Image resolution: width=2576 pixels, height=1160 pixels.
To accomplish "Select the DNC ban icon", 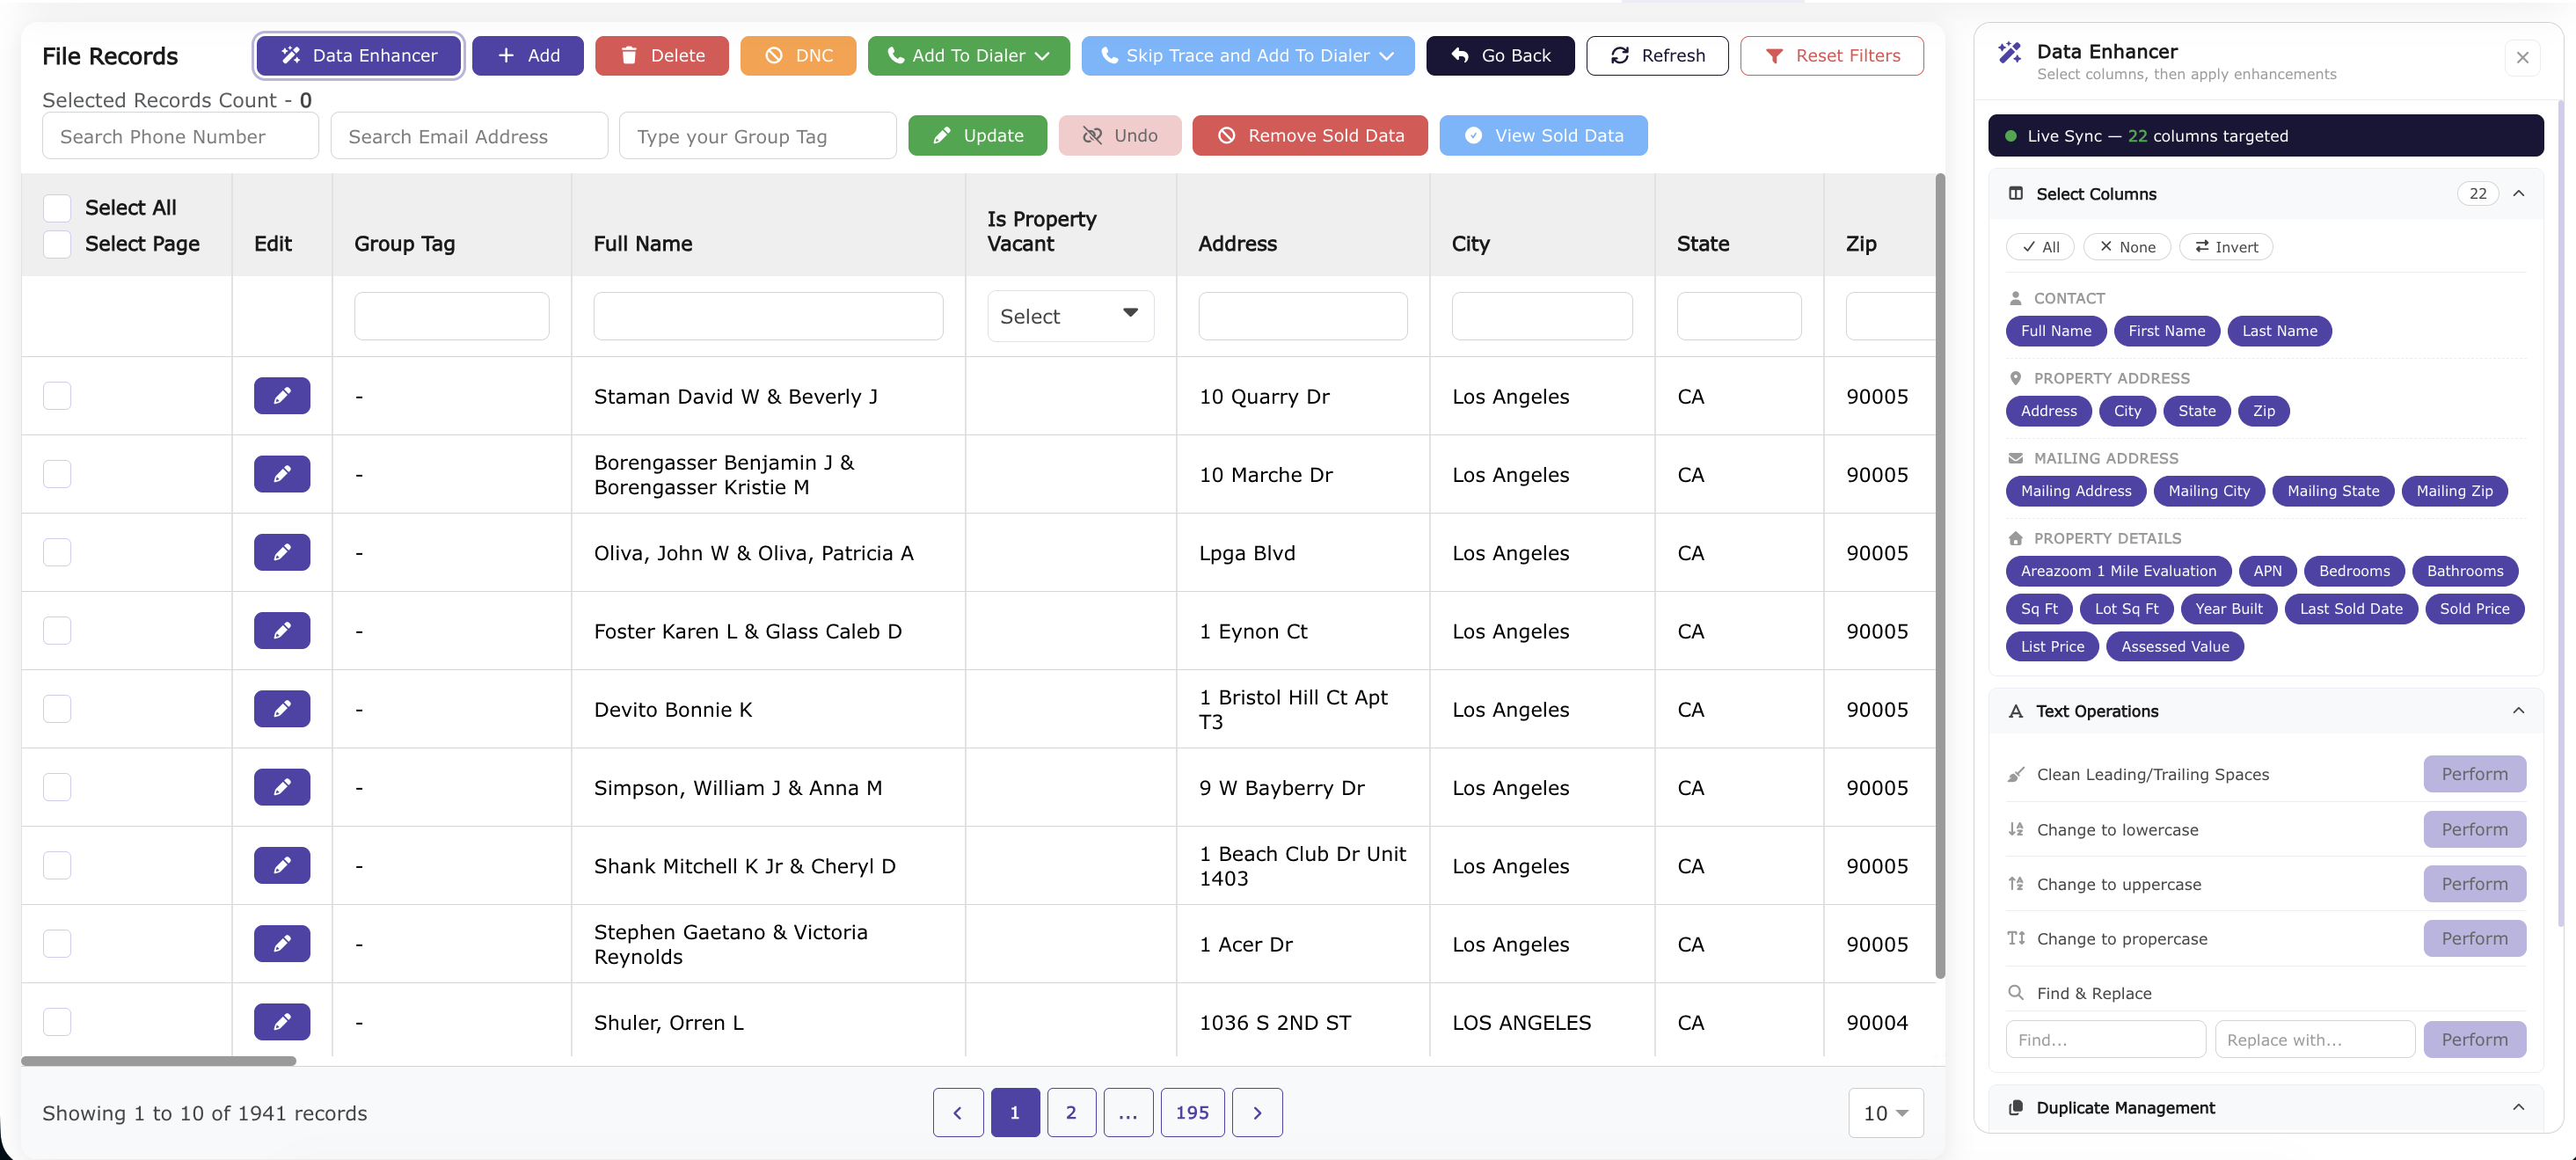I will [773, 55].
